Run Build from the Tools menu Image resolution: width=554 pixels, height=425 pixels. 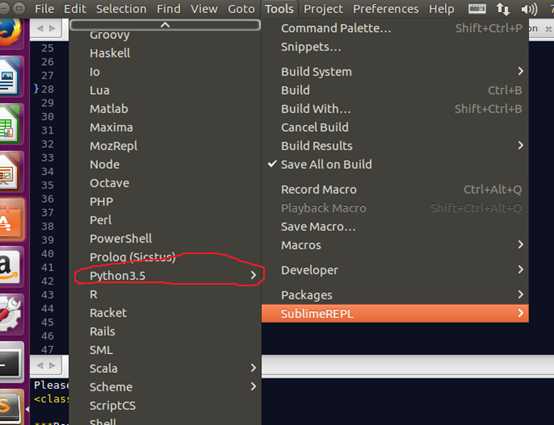pos(395,90)
